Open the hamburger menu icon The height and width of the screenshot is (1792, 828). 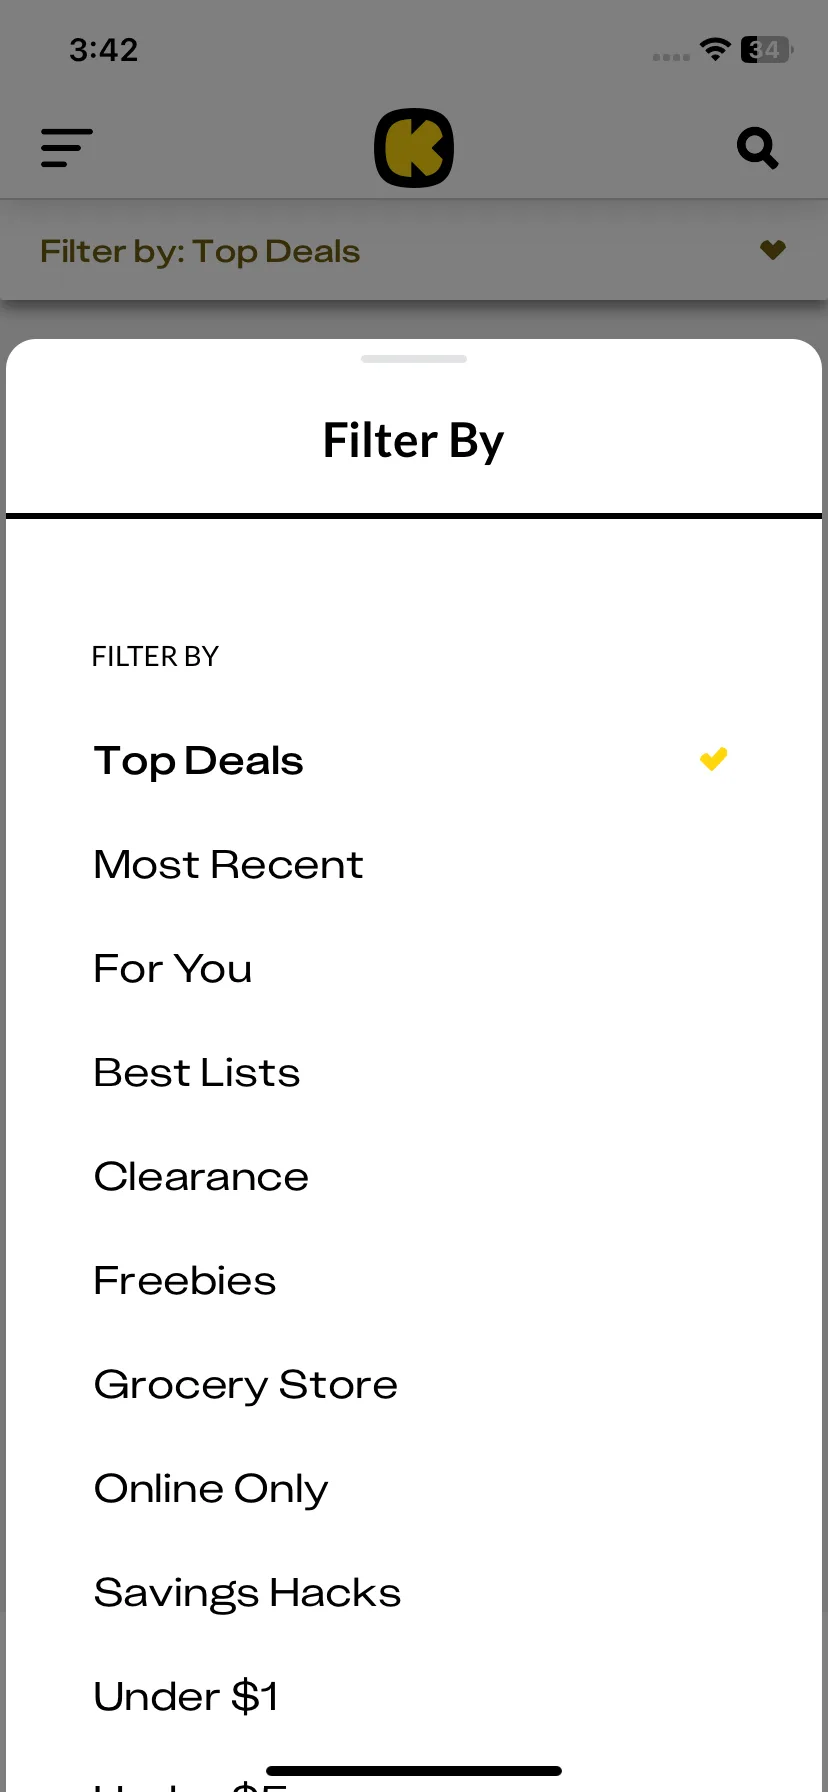(x=66, y=148)
